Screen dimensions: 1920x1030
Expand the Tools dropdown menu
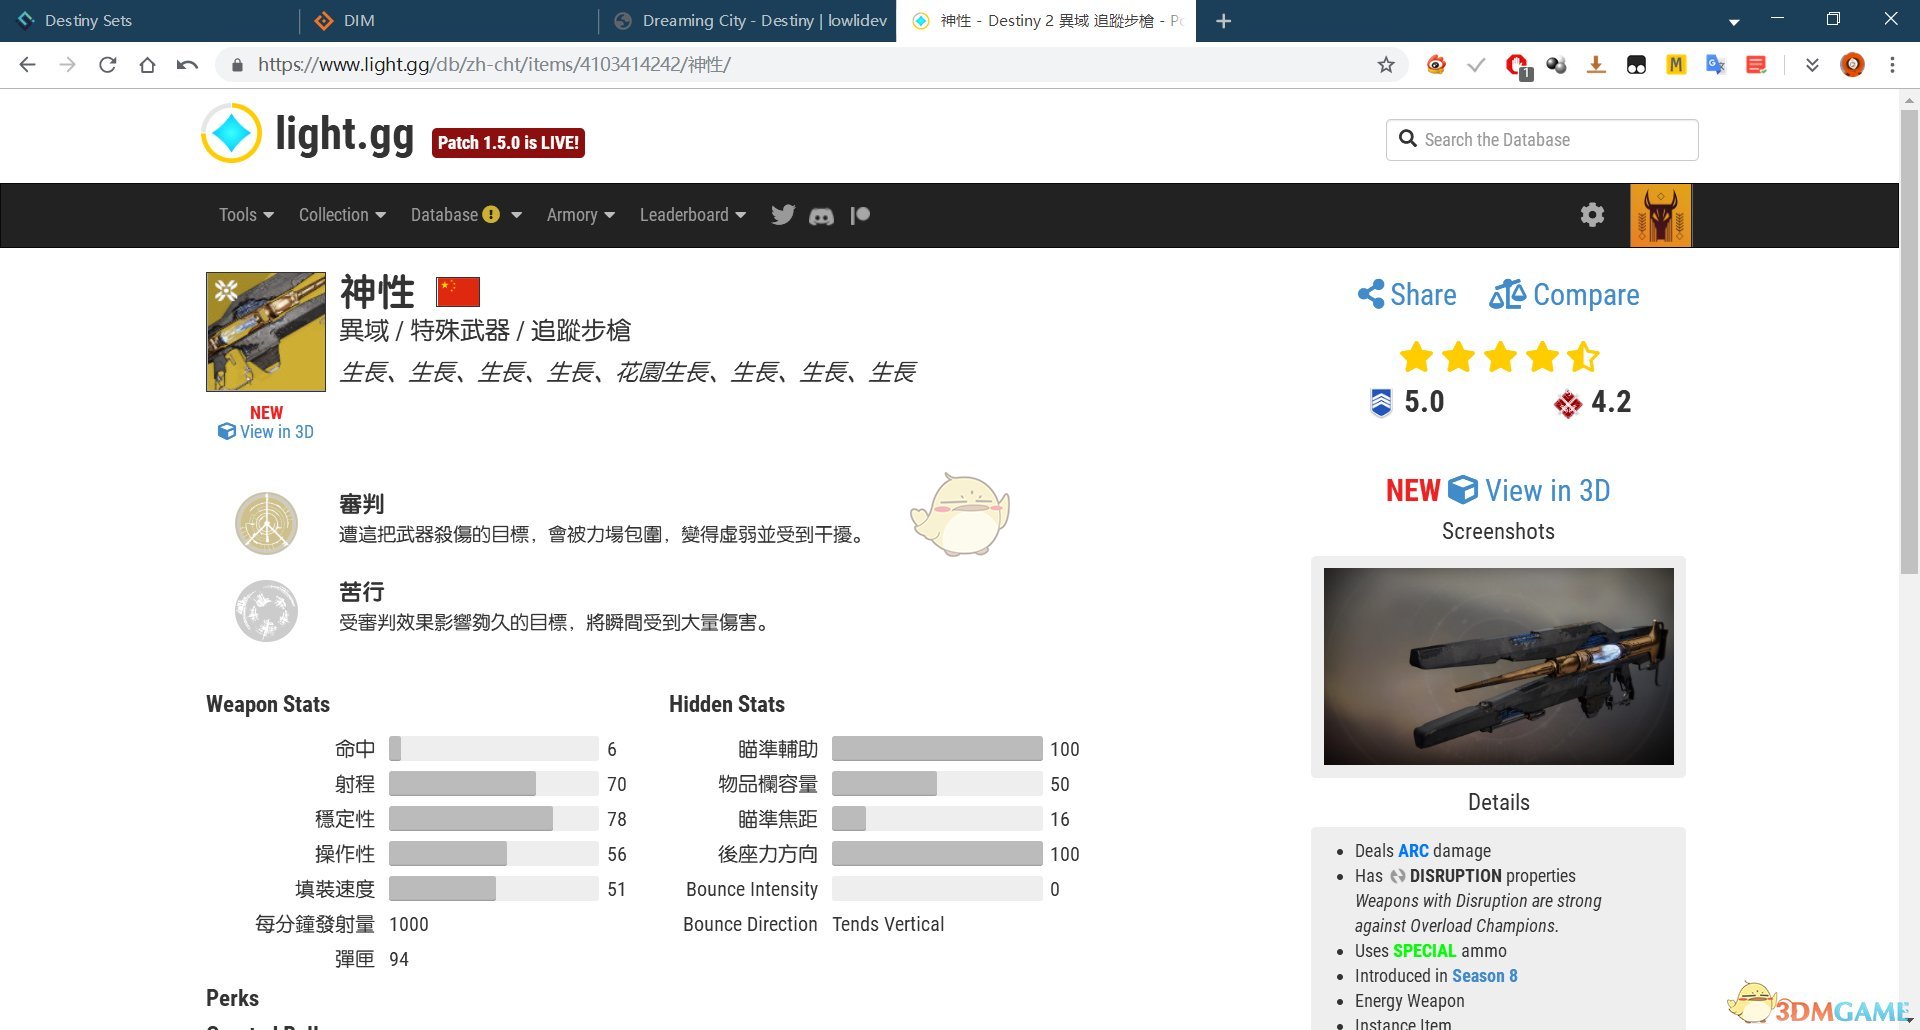246,215
